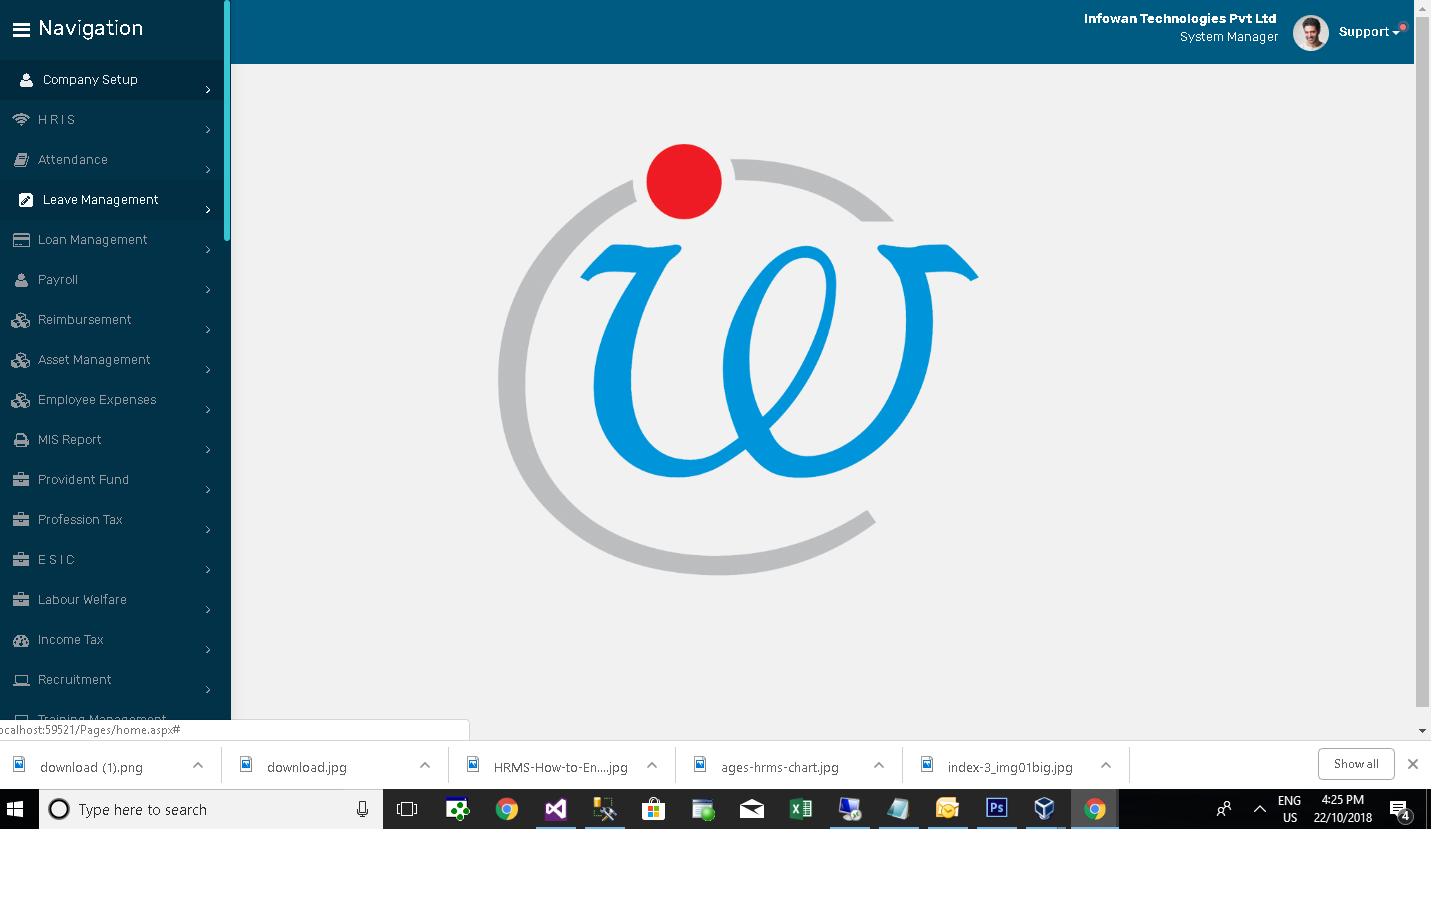The width and height of the screenshot is (1440, 900).
Task: Click the Leave Management edit icon
Action: point(26,200)
